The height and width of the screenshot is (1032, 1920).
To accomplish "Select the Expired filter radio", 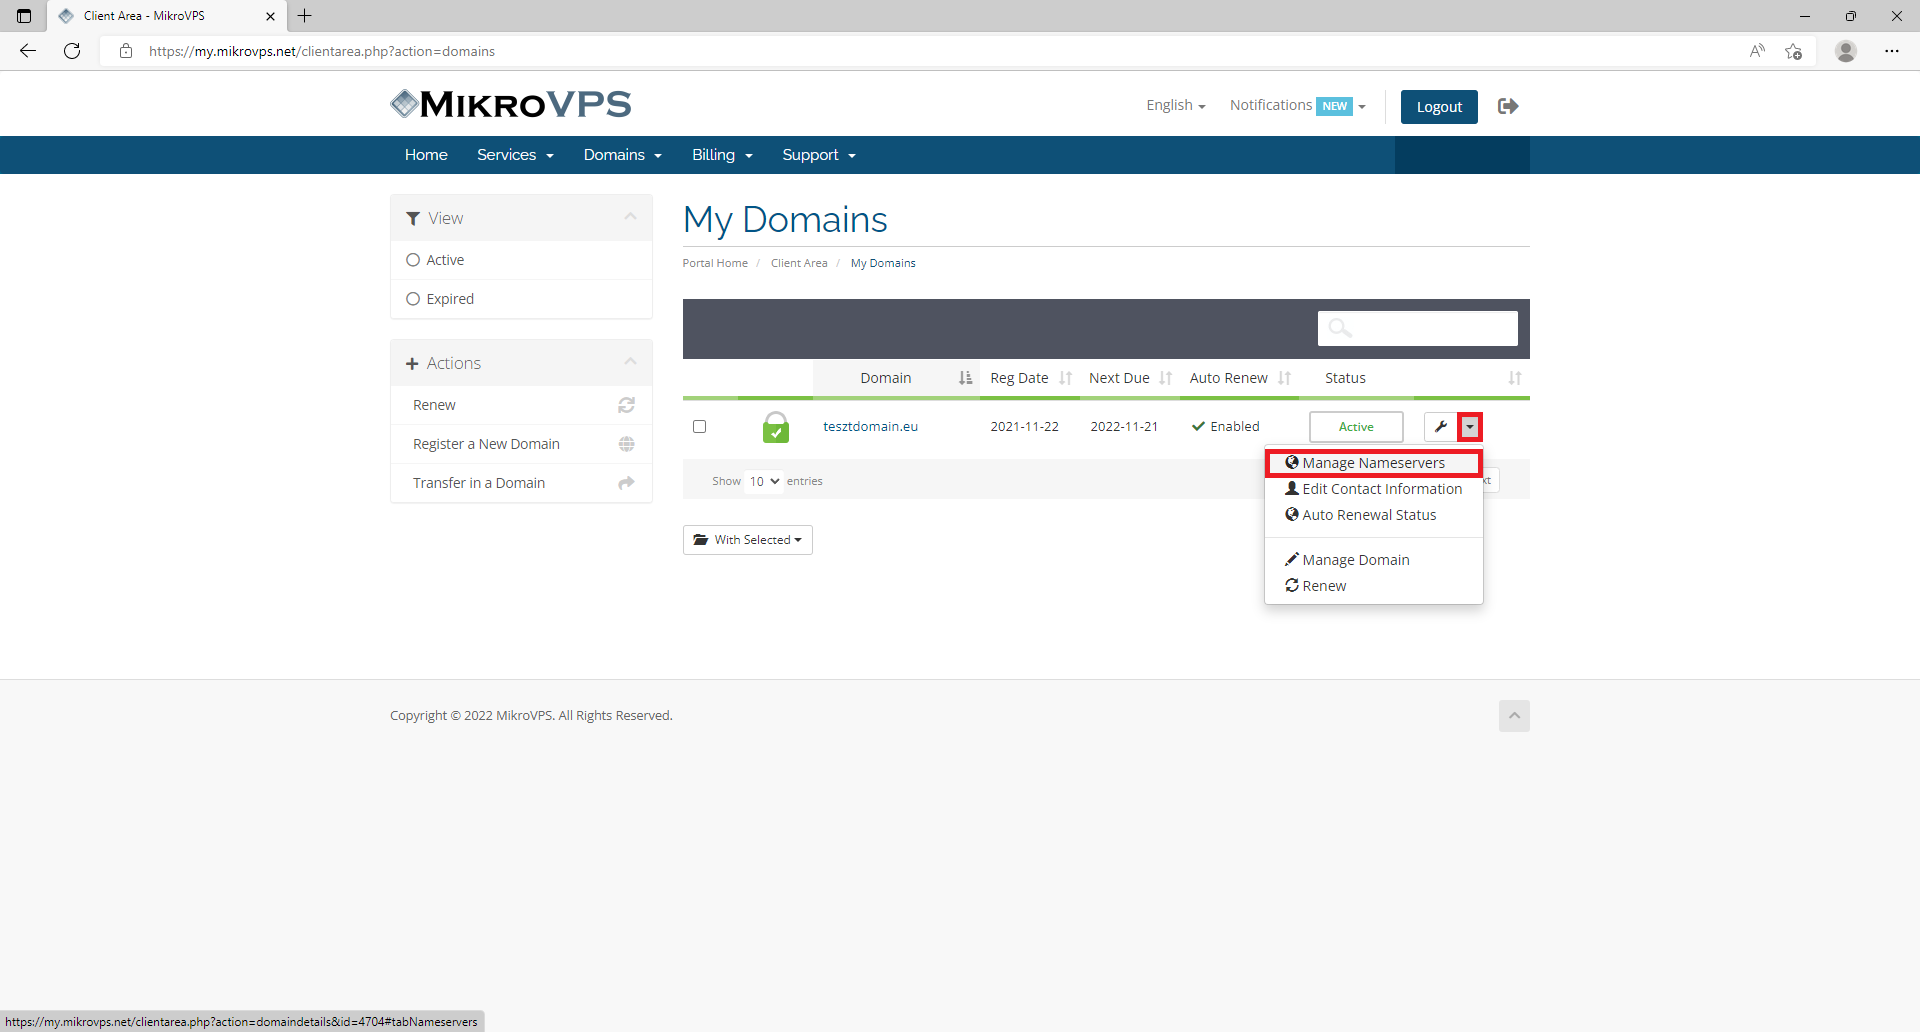I will pos(413,299).
